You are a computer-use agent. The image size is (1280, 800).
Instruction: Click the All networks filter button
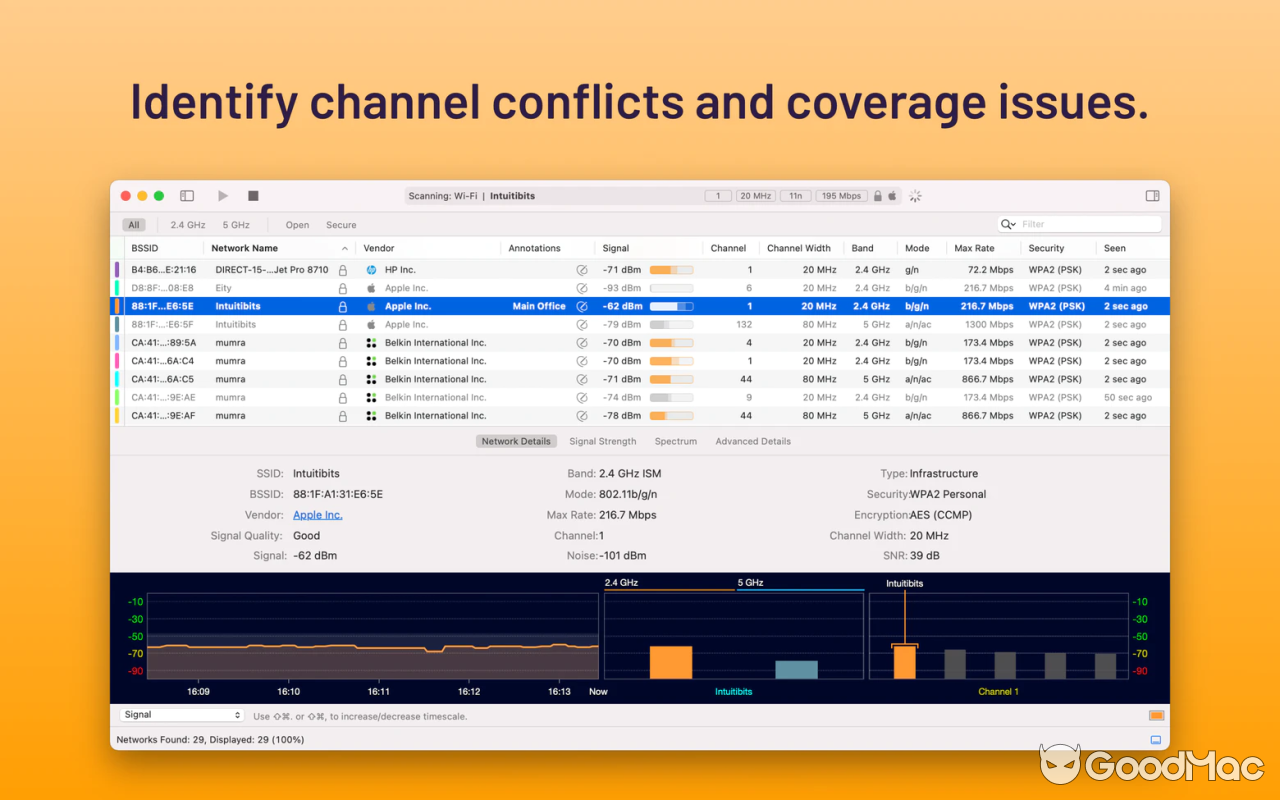[134, 224]
